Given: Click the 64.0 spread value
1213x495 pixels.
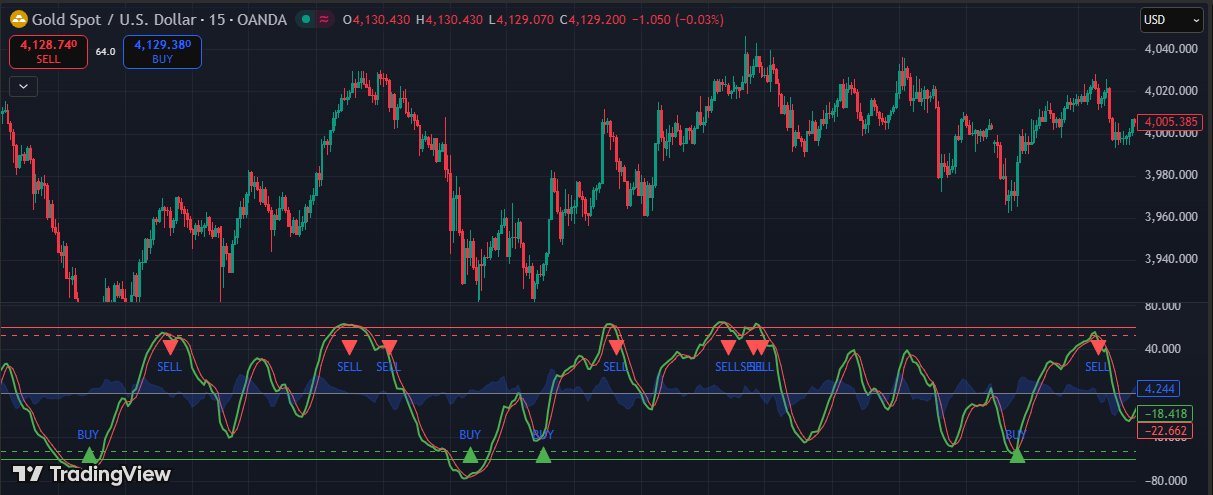Looking at the screenshot, I should point(105,52).
